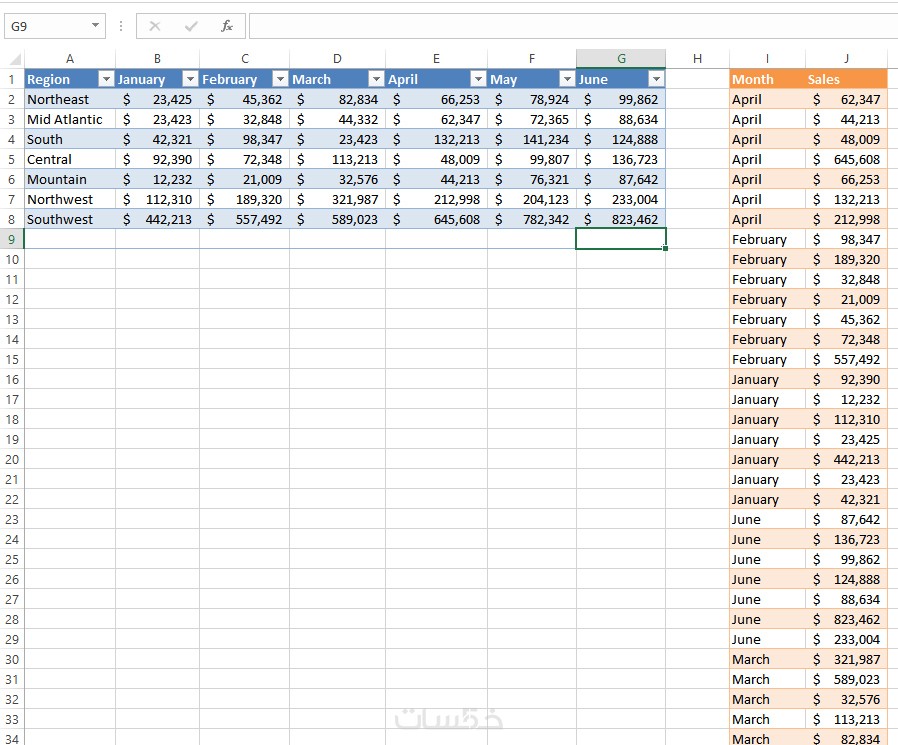This screenshot has width=898, height=745.
Task: Click the Month cell in row 30
Action: coord(767,659)
